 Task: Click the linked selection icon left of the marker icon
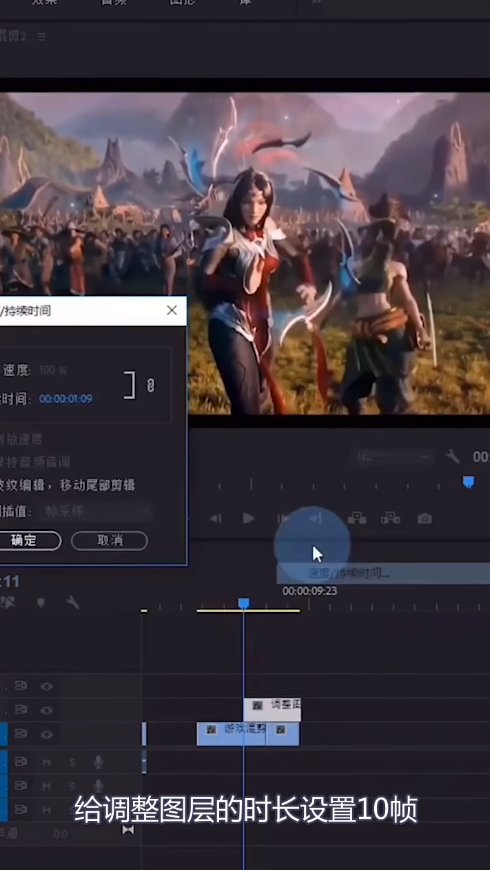[8, 602]
